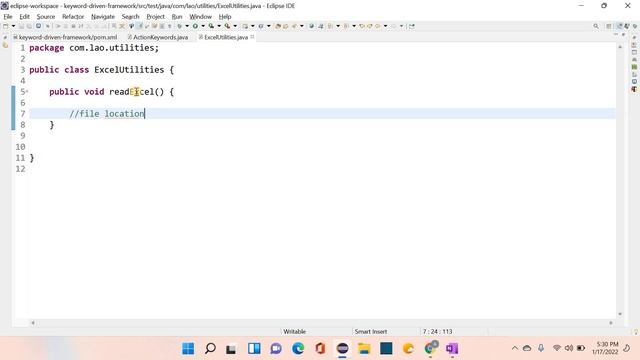Open Microsoft Edge from the taskbar

coord(298,349)
